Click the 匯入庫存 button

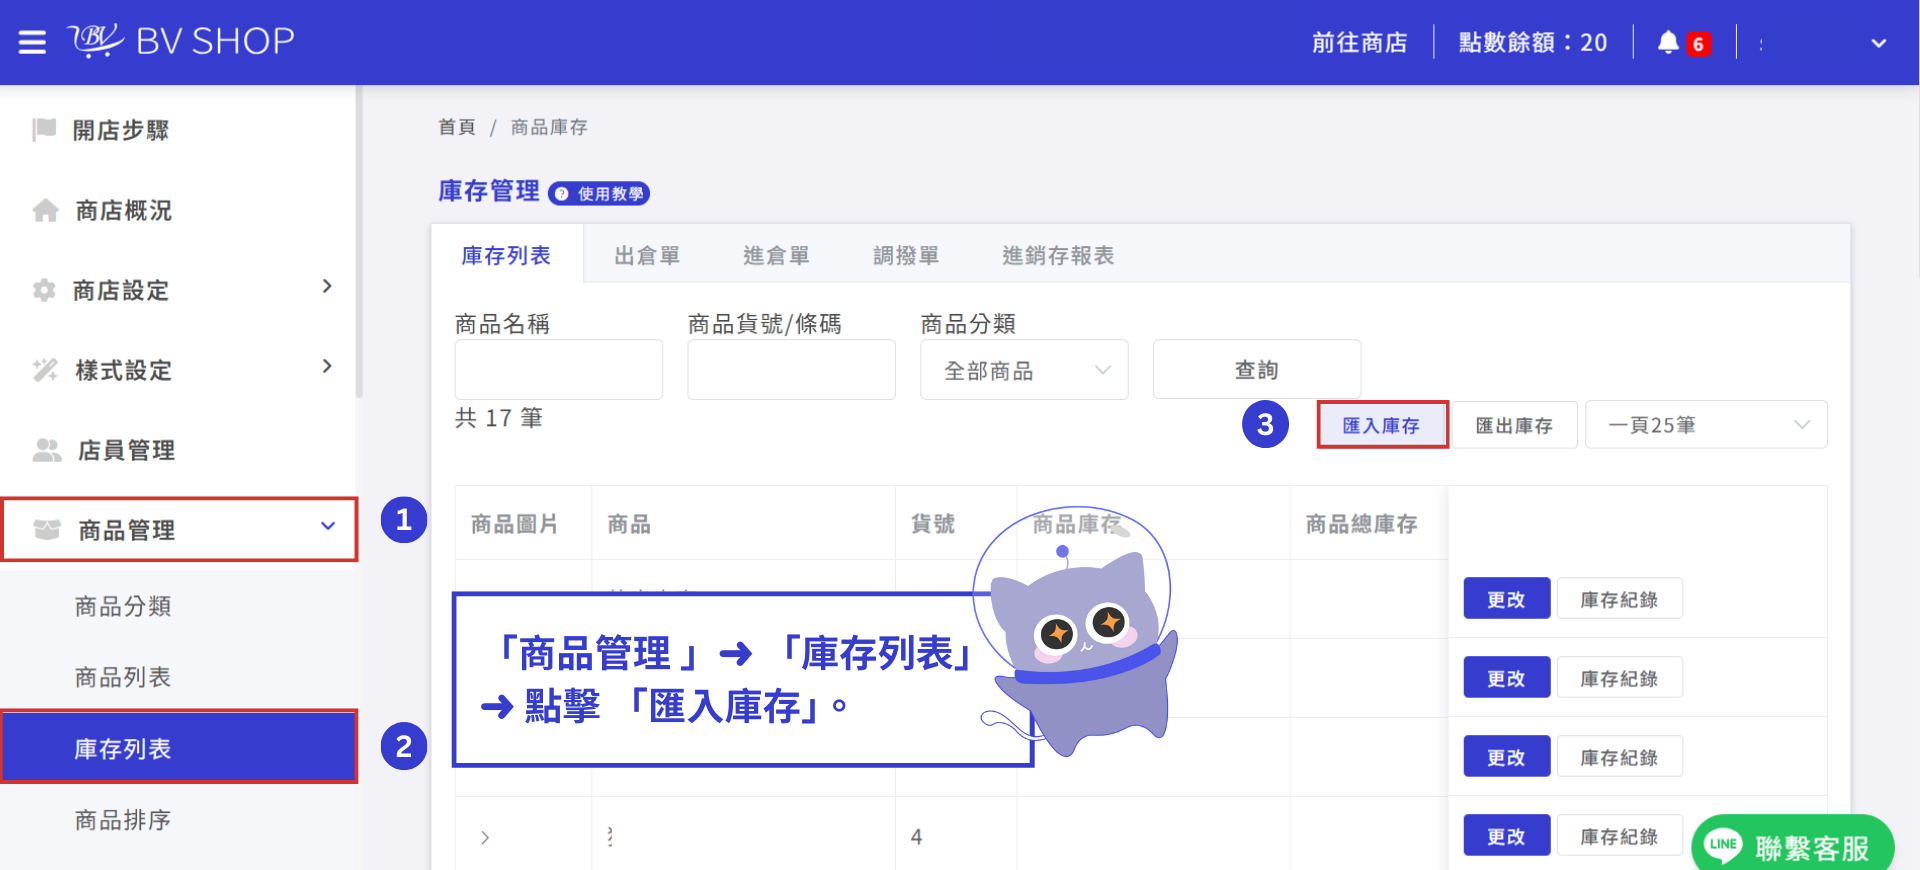(x=1382, y=425)
